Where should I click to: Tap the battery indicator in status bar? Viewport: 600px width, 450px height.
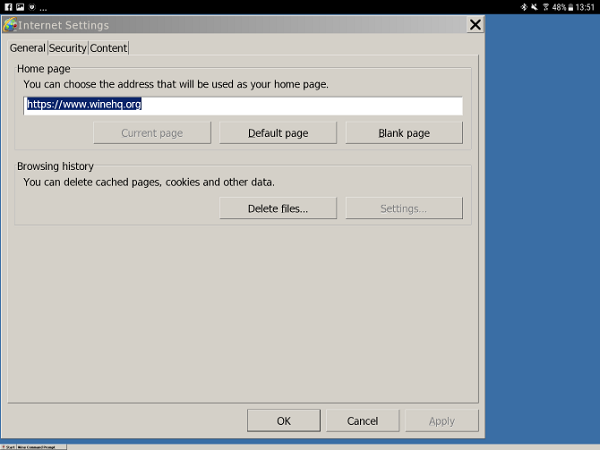568,7
